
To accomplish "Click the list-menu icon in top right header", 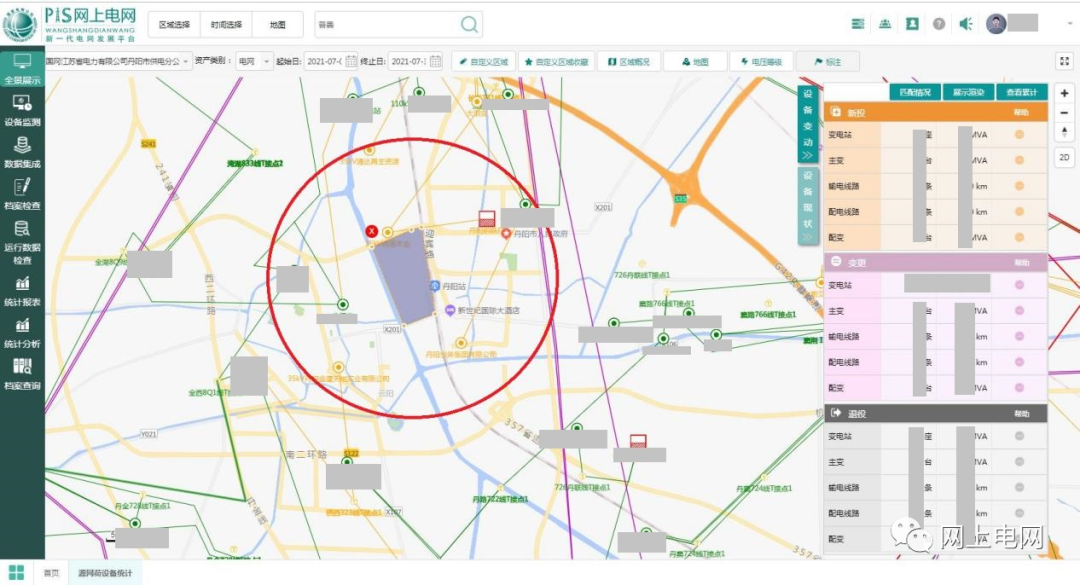I will click(858, 24).
